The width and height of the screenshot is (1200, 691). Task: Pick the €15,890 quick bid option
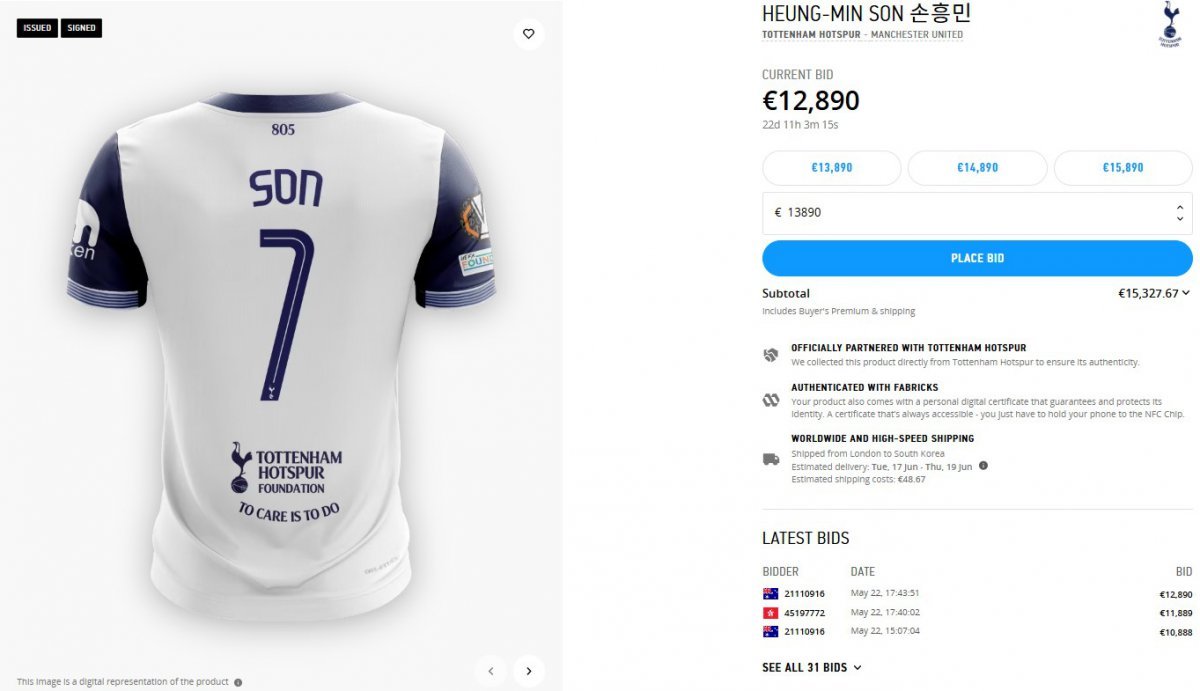click(x=1123, y=168)
